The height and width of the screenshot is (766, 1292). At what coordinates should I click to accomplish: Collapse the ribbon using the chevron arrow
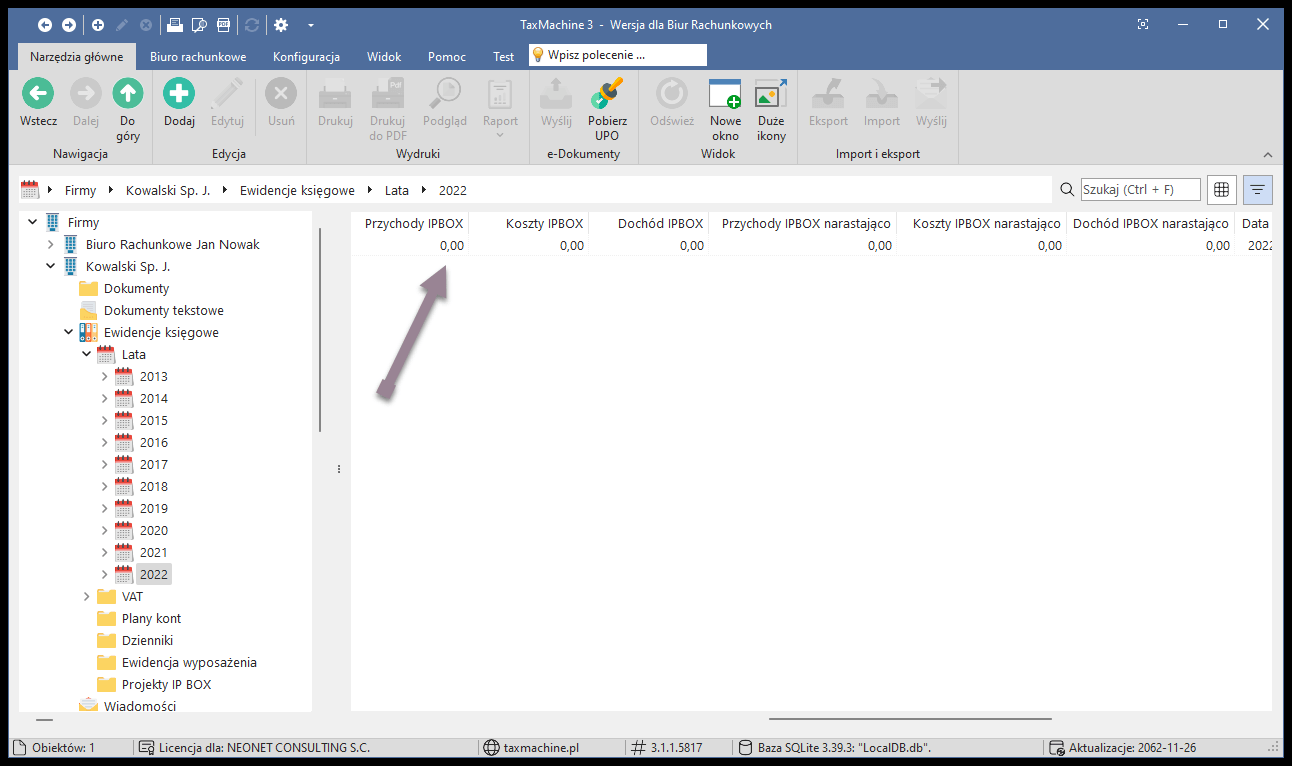(1268, 155)
